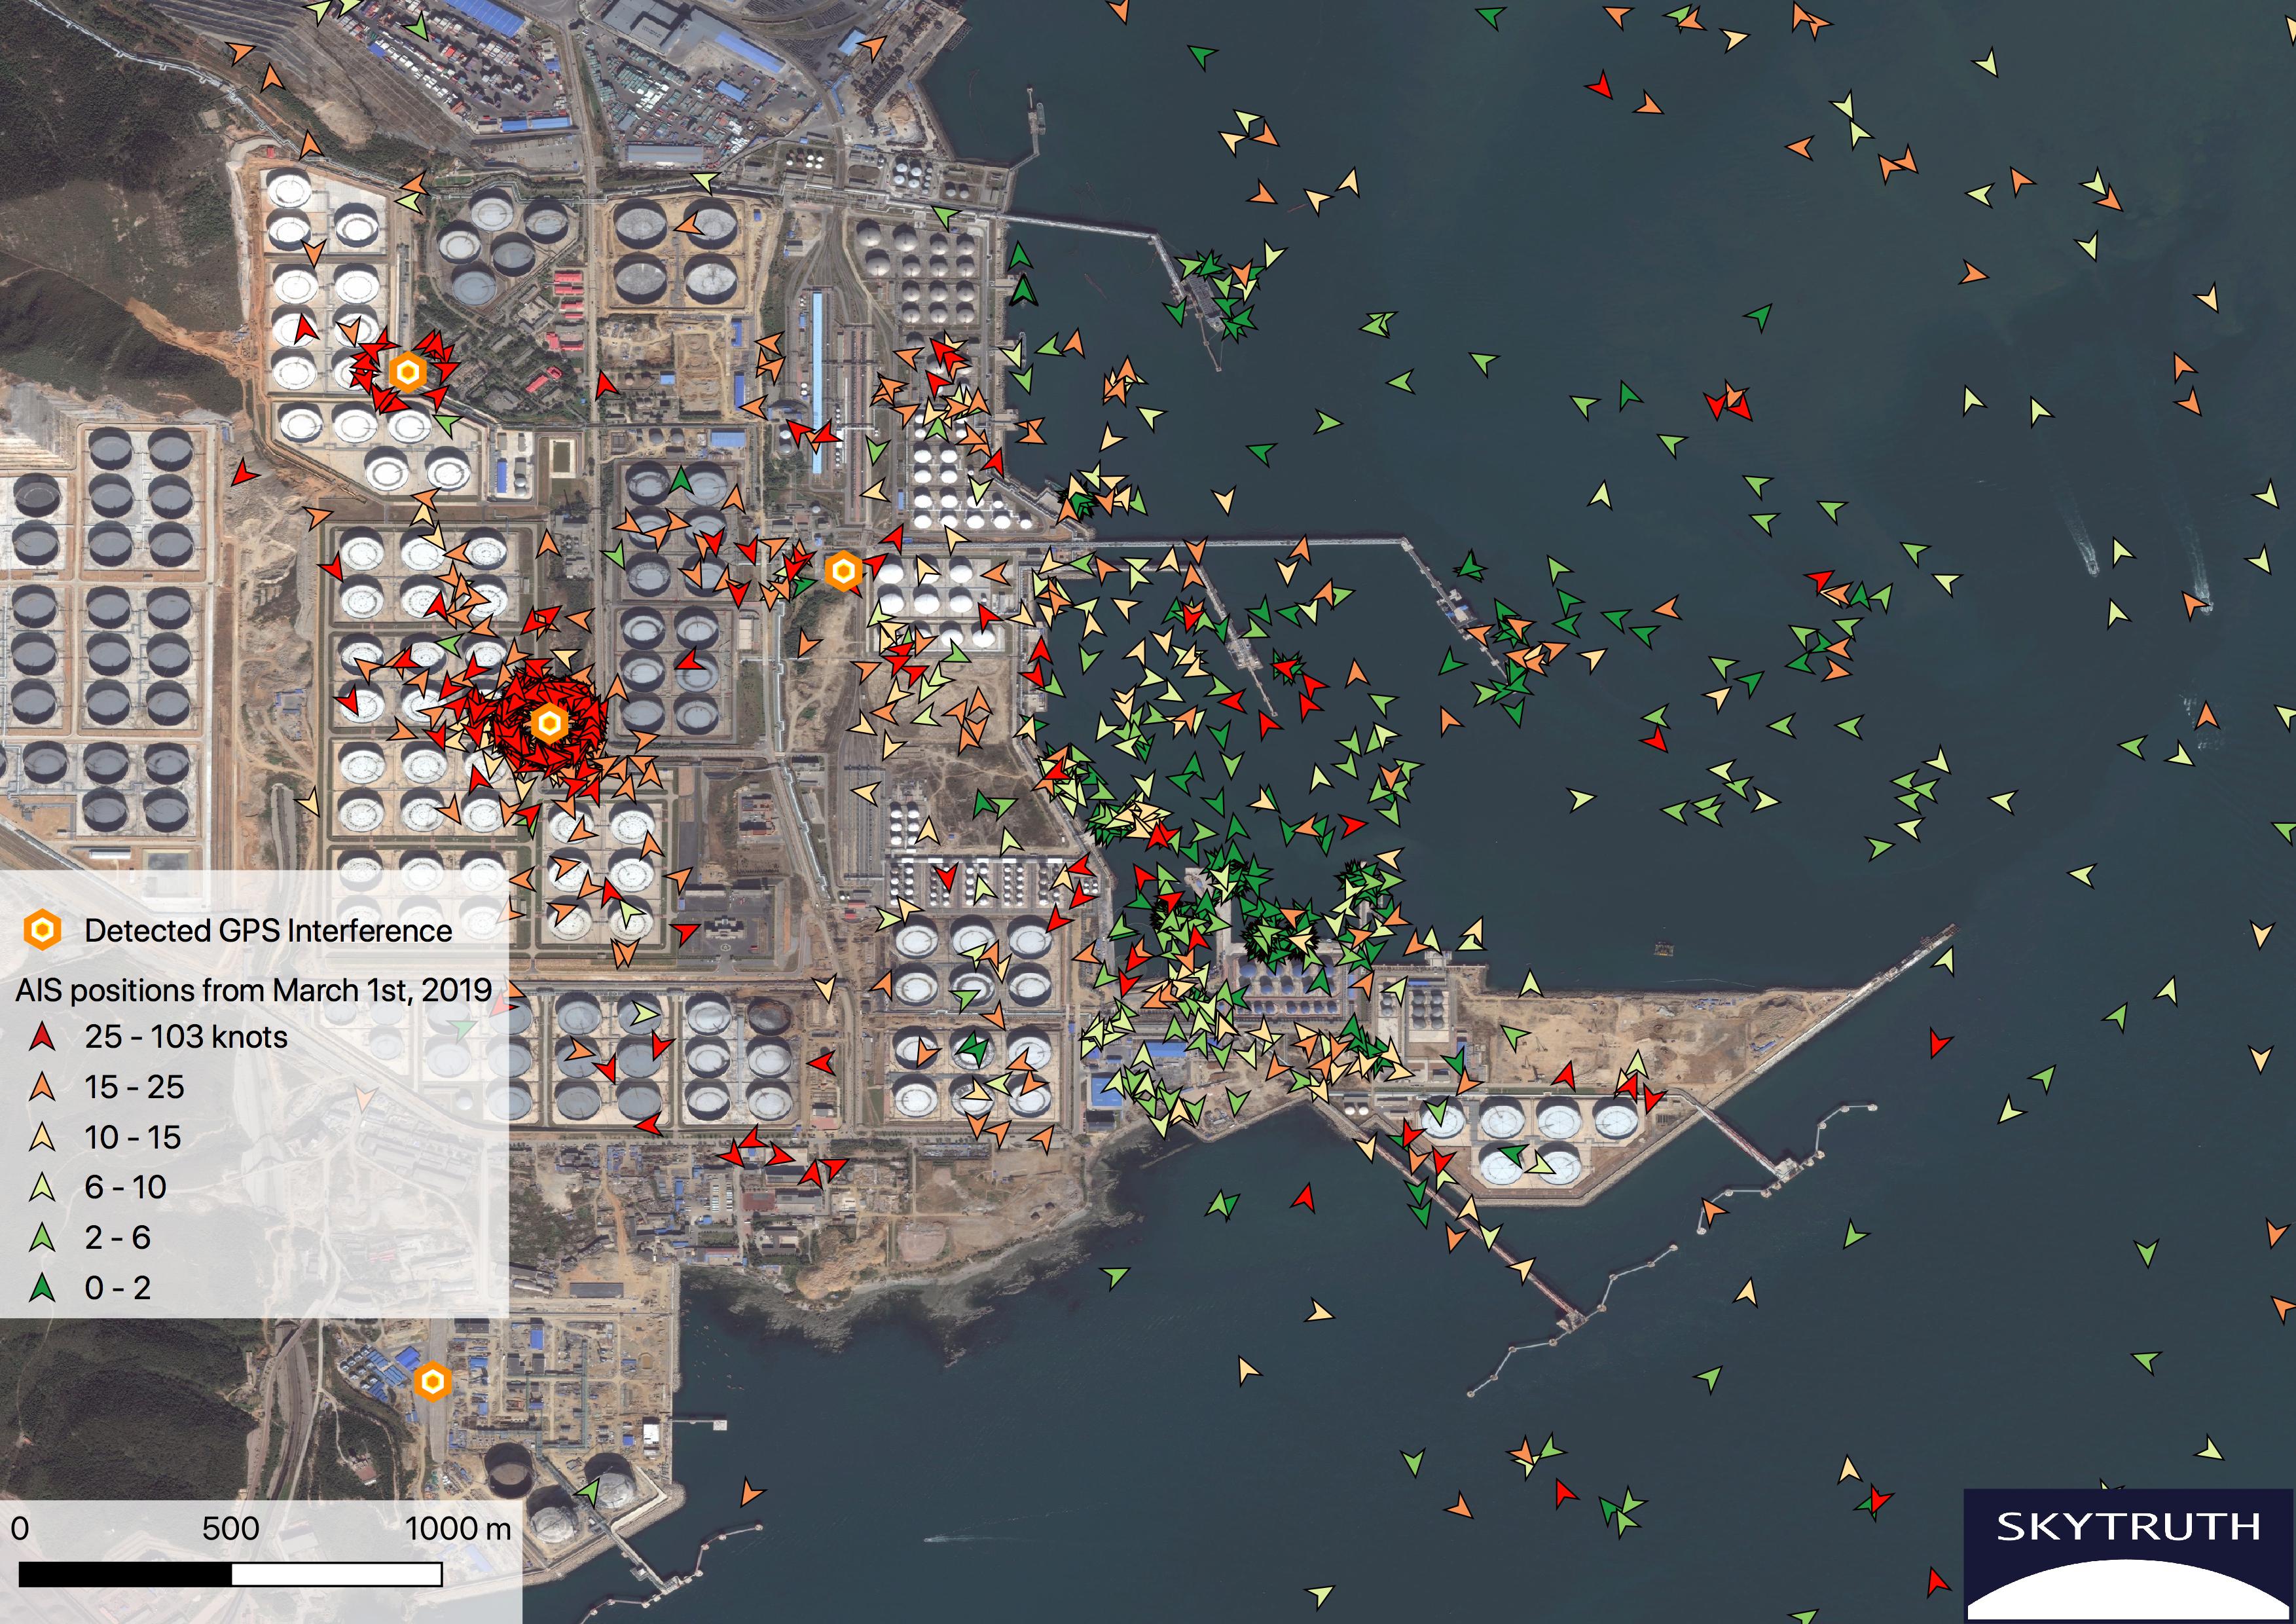Click the '6 - 10' legend text

125,1187
